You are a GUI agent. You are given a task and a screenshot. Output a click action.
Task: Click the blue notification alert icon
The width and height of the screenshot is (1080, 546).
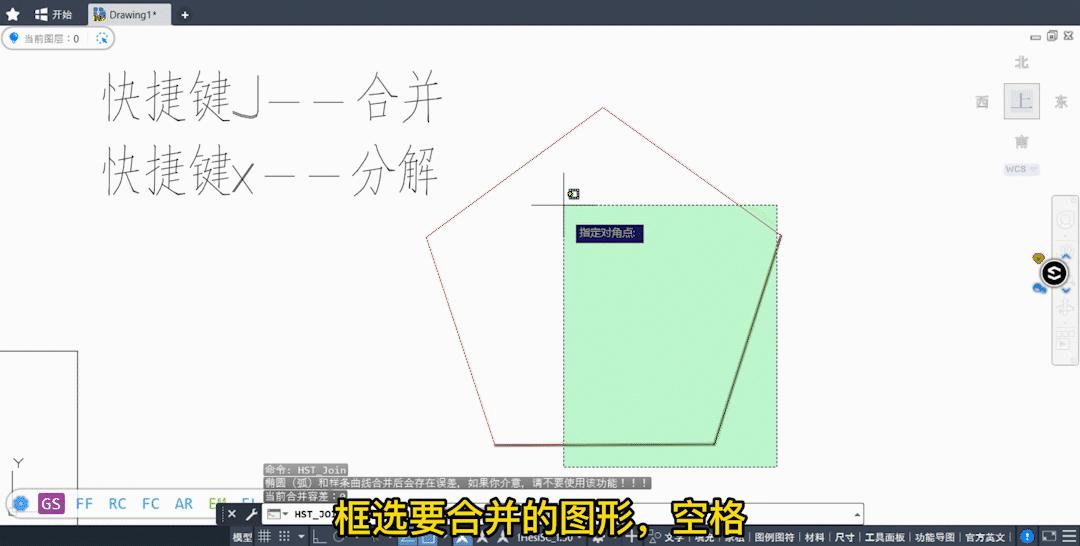1027,536
